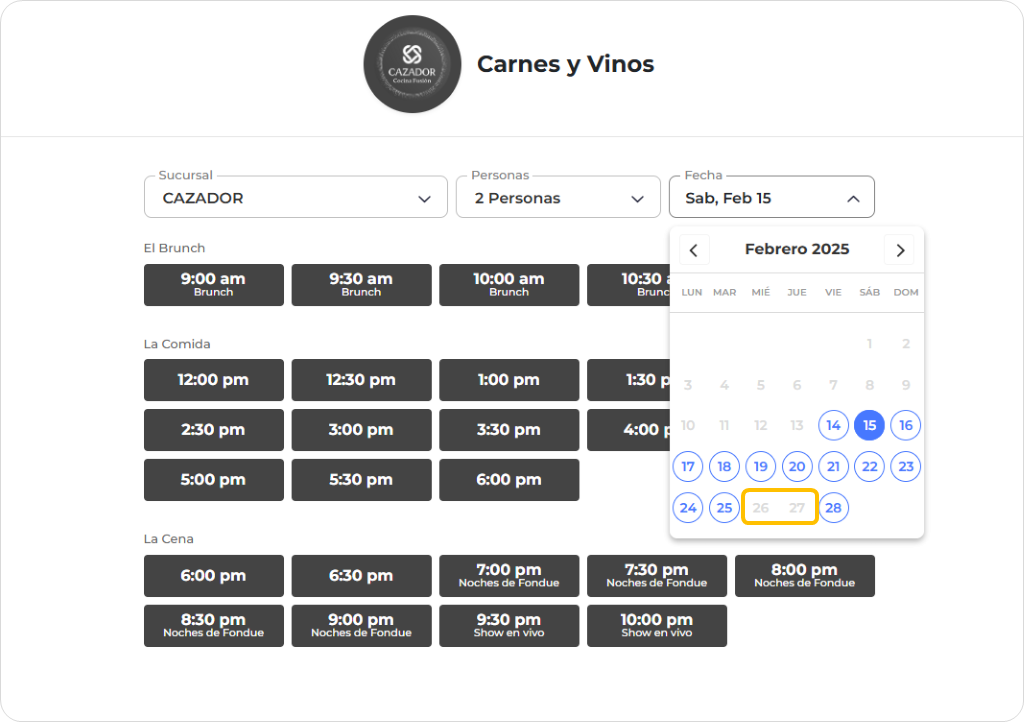1024x722 pixels.
Task: Book 8:00 pm Noches de Fondue
Action: click(x=804, y=576)
